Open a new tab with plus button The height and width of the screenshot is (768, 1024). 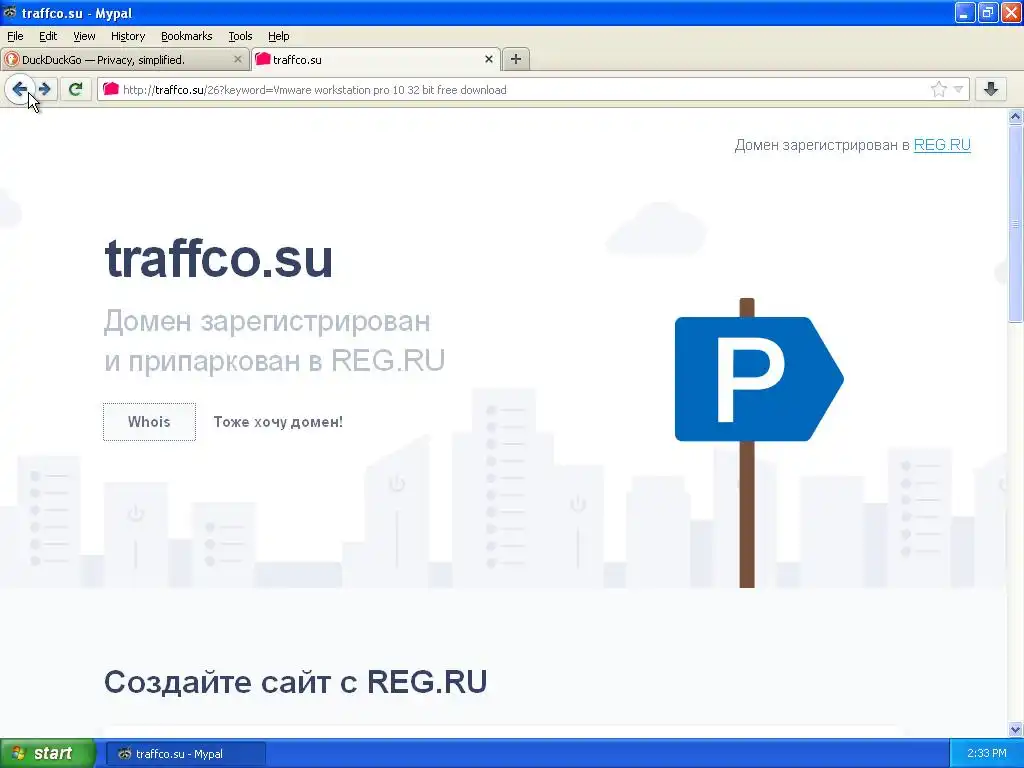516,59
